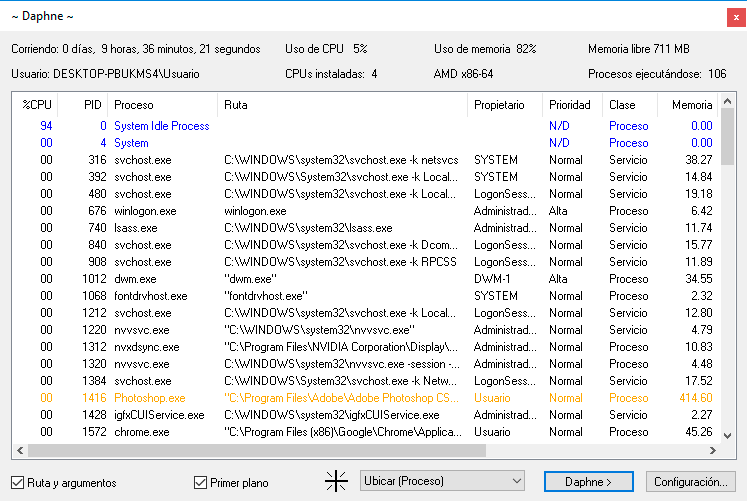The width and height of the screenshot is (747, 501).
Task: Select the Photoshop.exe process row
Action: tap(365, 398)
